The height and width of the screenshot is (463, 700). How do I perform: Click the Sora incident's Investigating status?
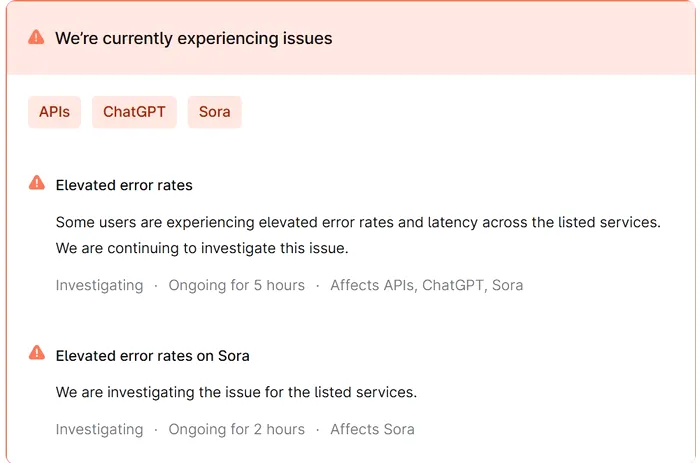click(100, 430)
